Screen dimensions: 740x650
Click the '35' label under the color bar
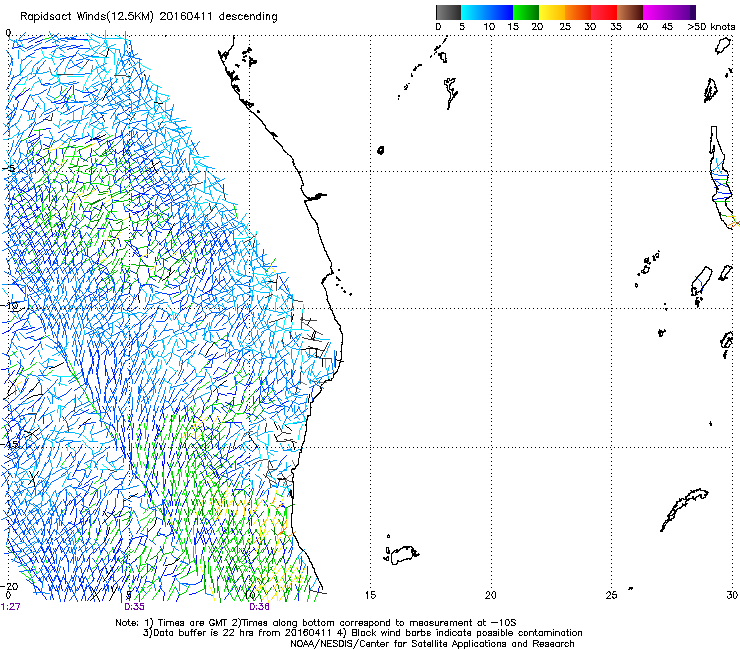[x=616, y=27]
